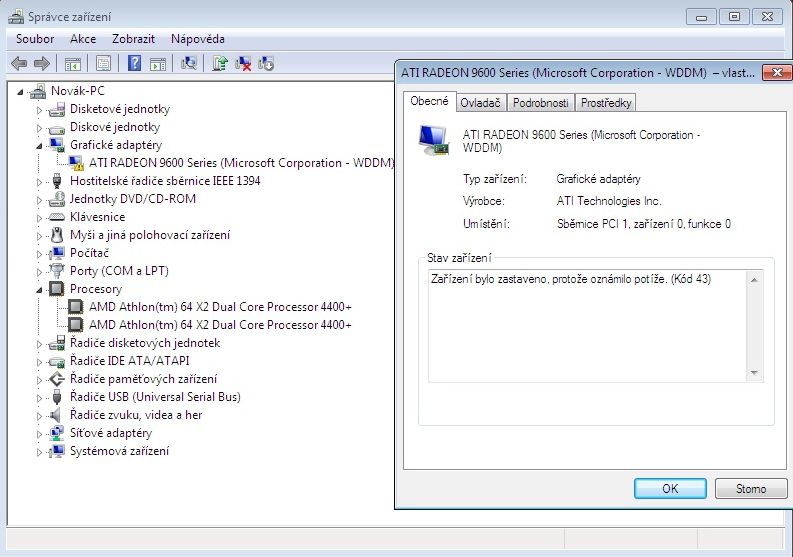Click the device status scroll down arrow

tap(754, 373)
